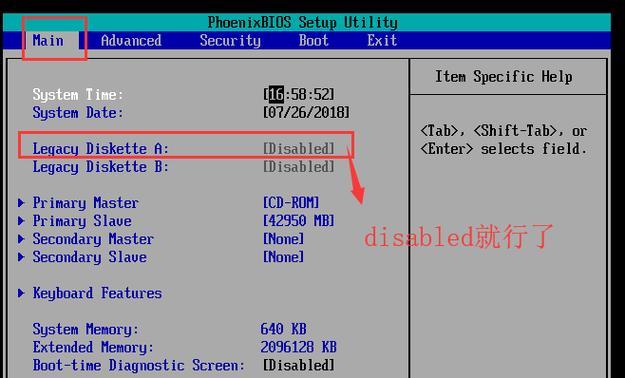This screenshot has height=378, width=625.
Task: Open the Advanced tab
Action: (x=131, y=41)
